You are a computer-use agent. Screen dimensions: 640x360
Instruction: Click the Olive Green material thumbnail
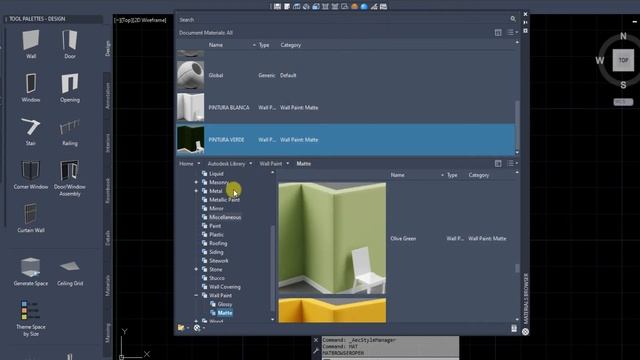pos(332,238)
